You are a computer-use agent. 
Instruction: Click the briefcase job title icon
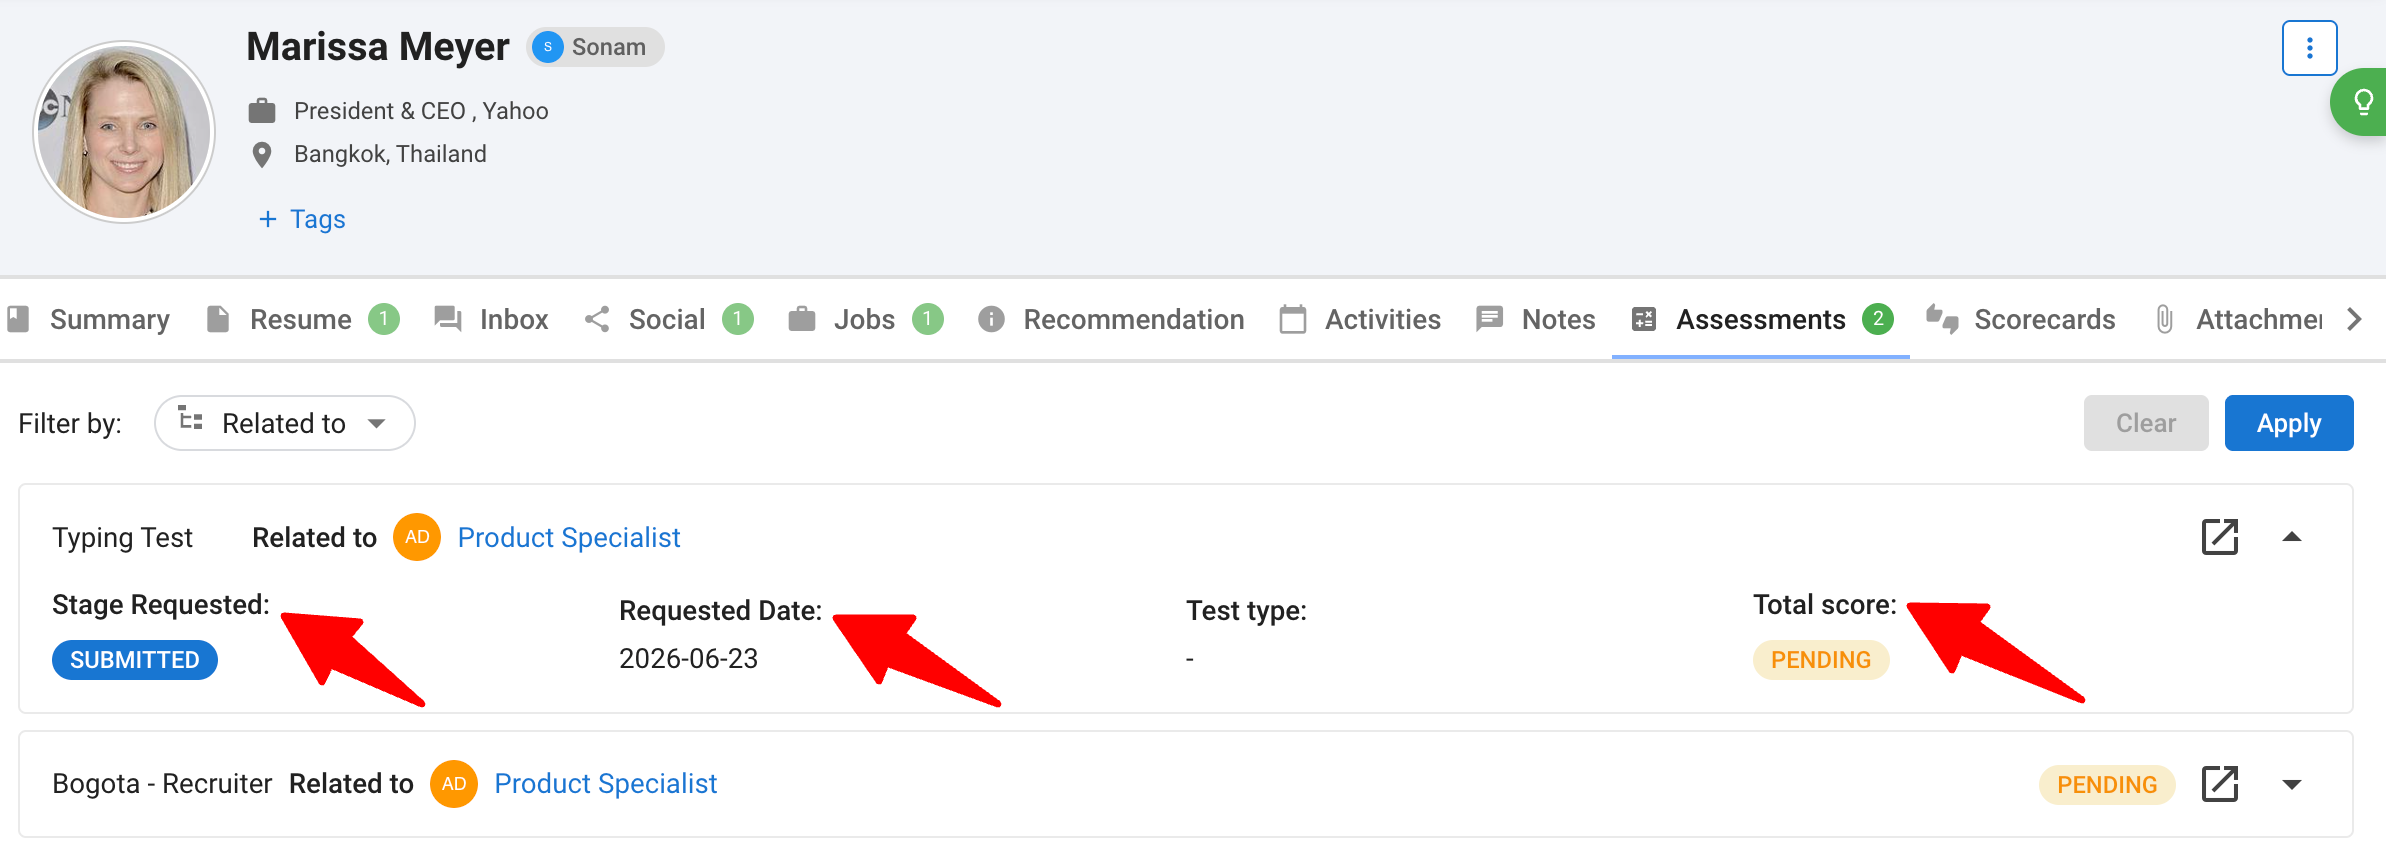(262, 111)
